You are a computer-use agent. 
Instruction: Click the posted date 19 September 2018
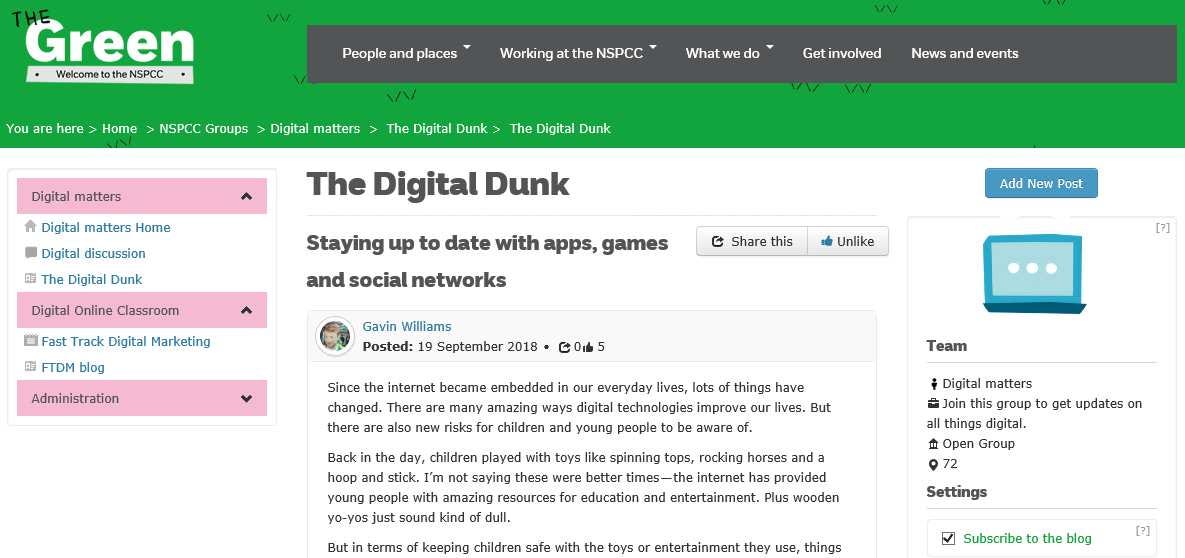tap(477, 347)
